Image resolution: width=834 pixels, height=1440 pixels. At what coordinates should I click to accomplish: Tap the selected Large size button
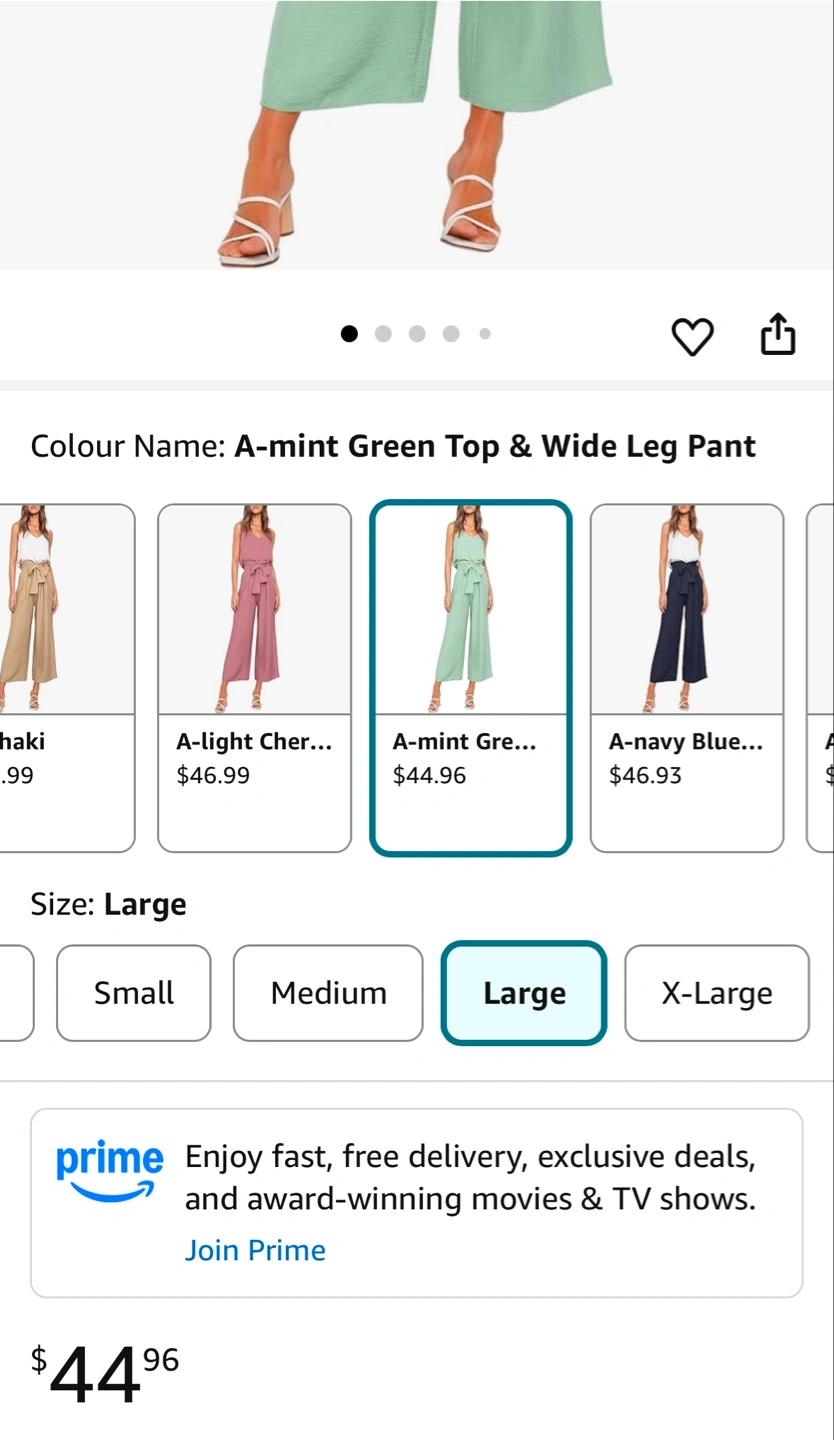click(524, 993)
